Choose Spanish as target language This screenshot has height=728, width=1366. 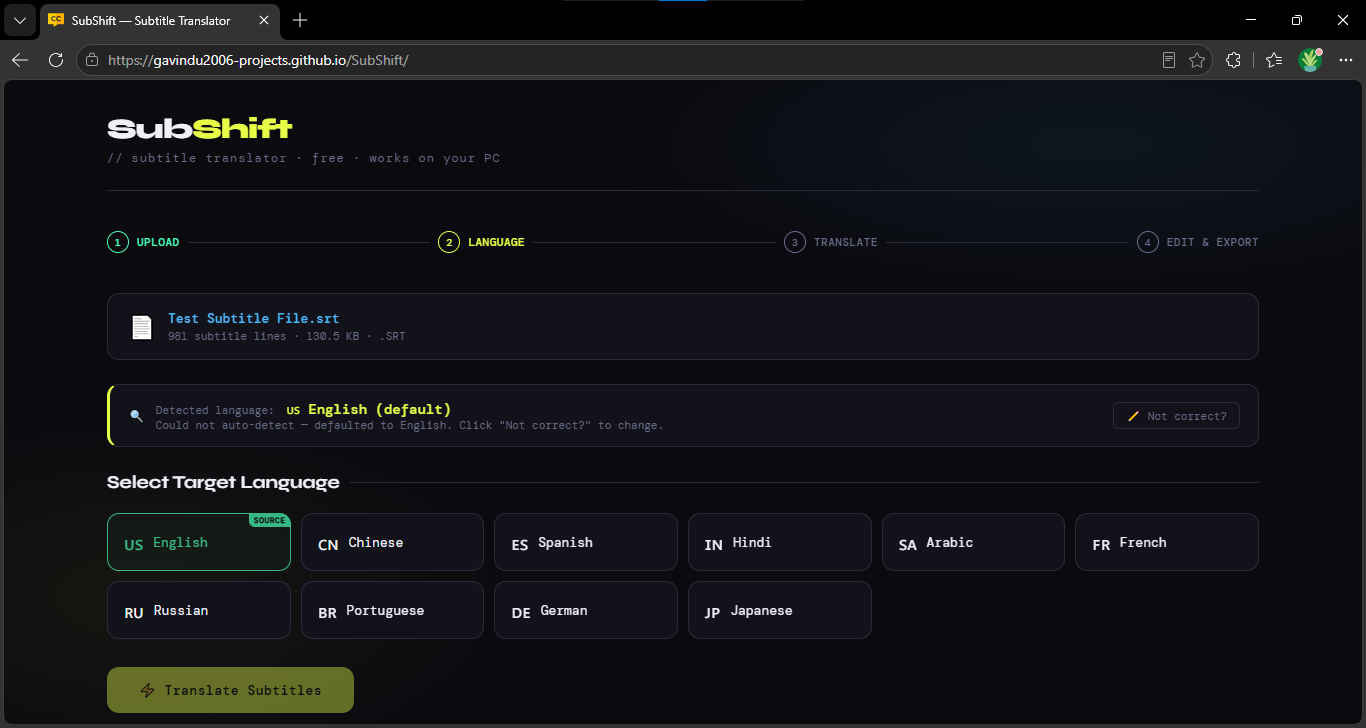(x=586, y=542)
